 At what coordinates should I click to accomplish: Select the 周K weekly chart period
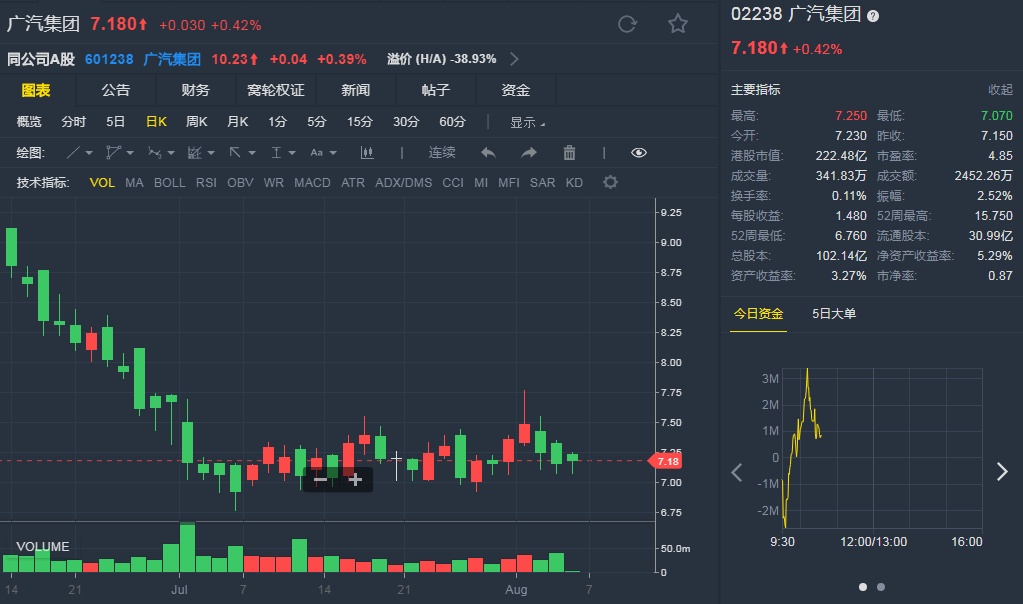196,122
